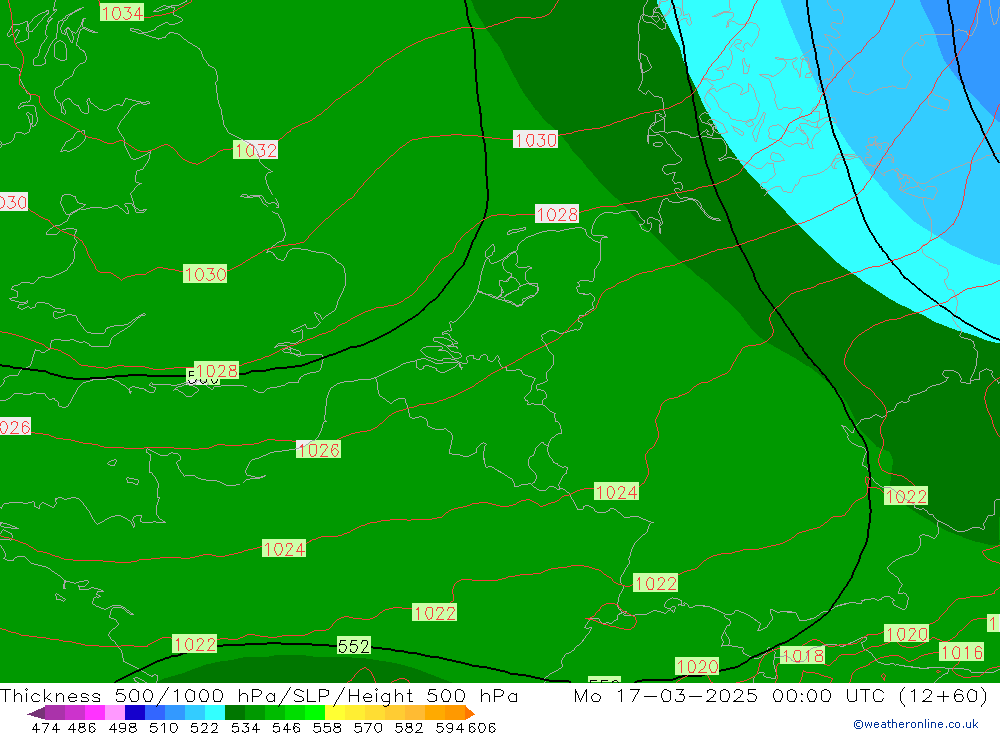Click the legend value 522

(204, 728)
